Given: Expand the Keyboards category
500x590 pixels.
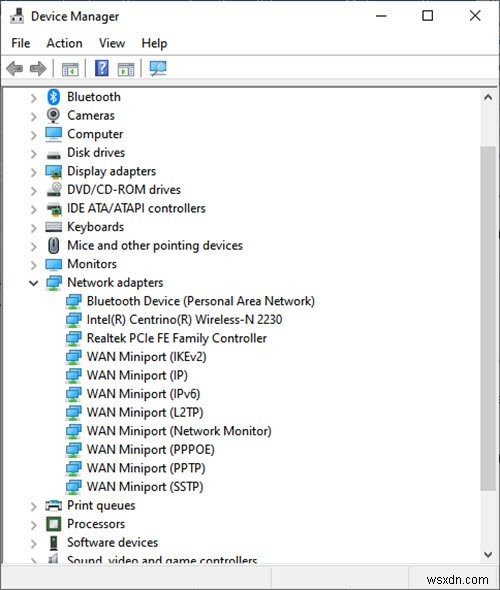Looking at the screenshot, I should pyautogui.click(x=33, y=228).
